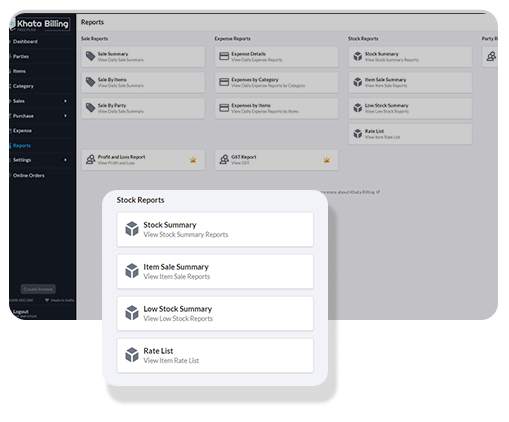Click the 'View Stock Summary Reports' text in enlarged panel
The image size is (509, 422).
coord(186,235)
